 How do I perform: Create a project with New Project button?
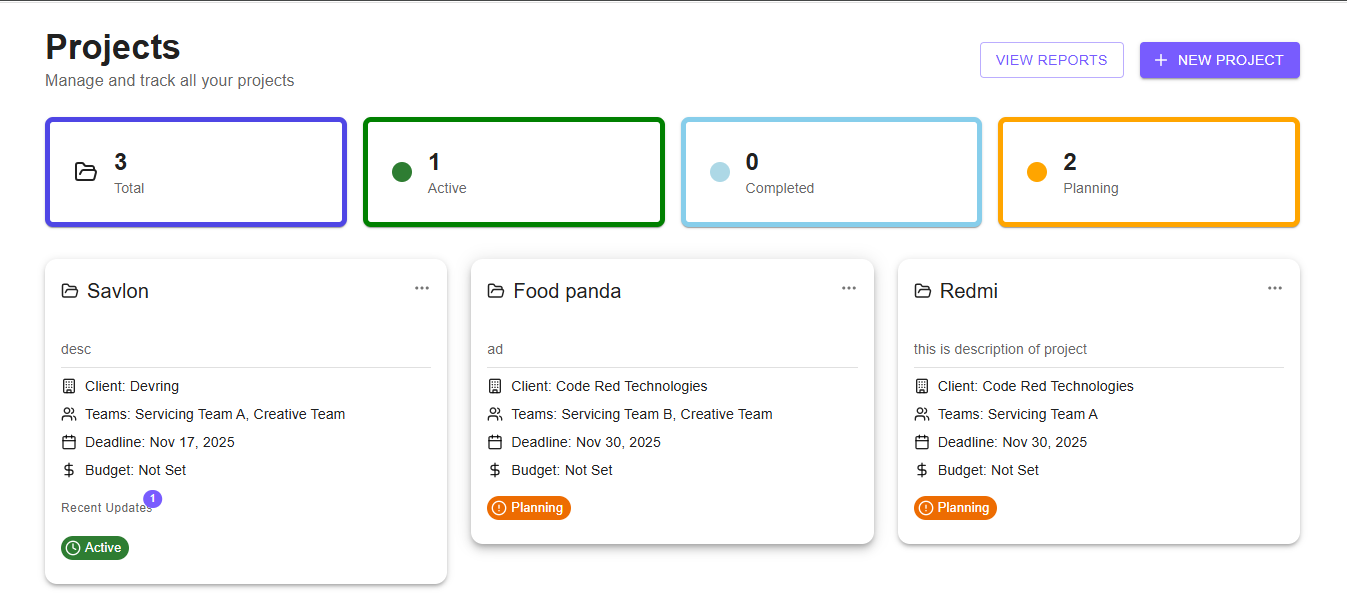1219,60
